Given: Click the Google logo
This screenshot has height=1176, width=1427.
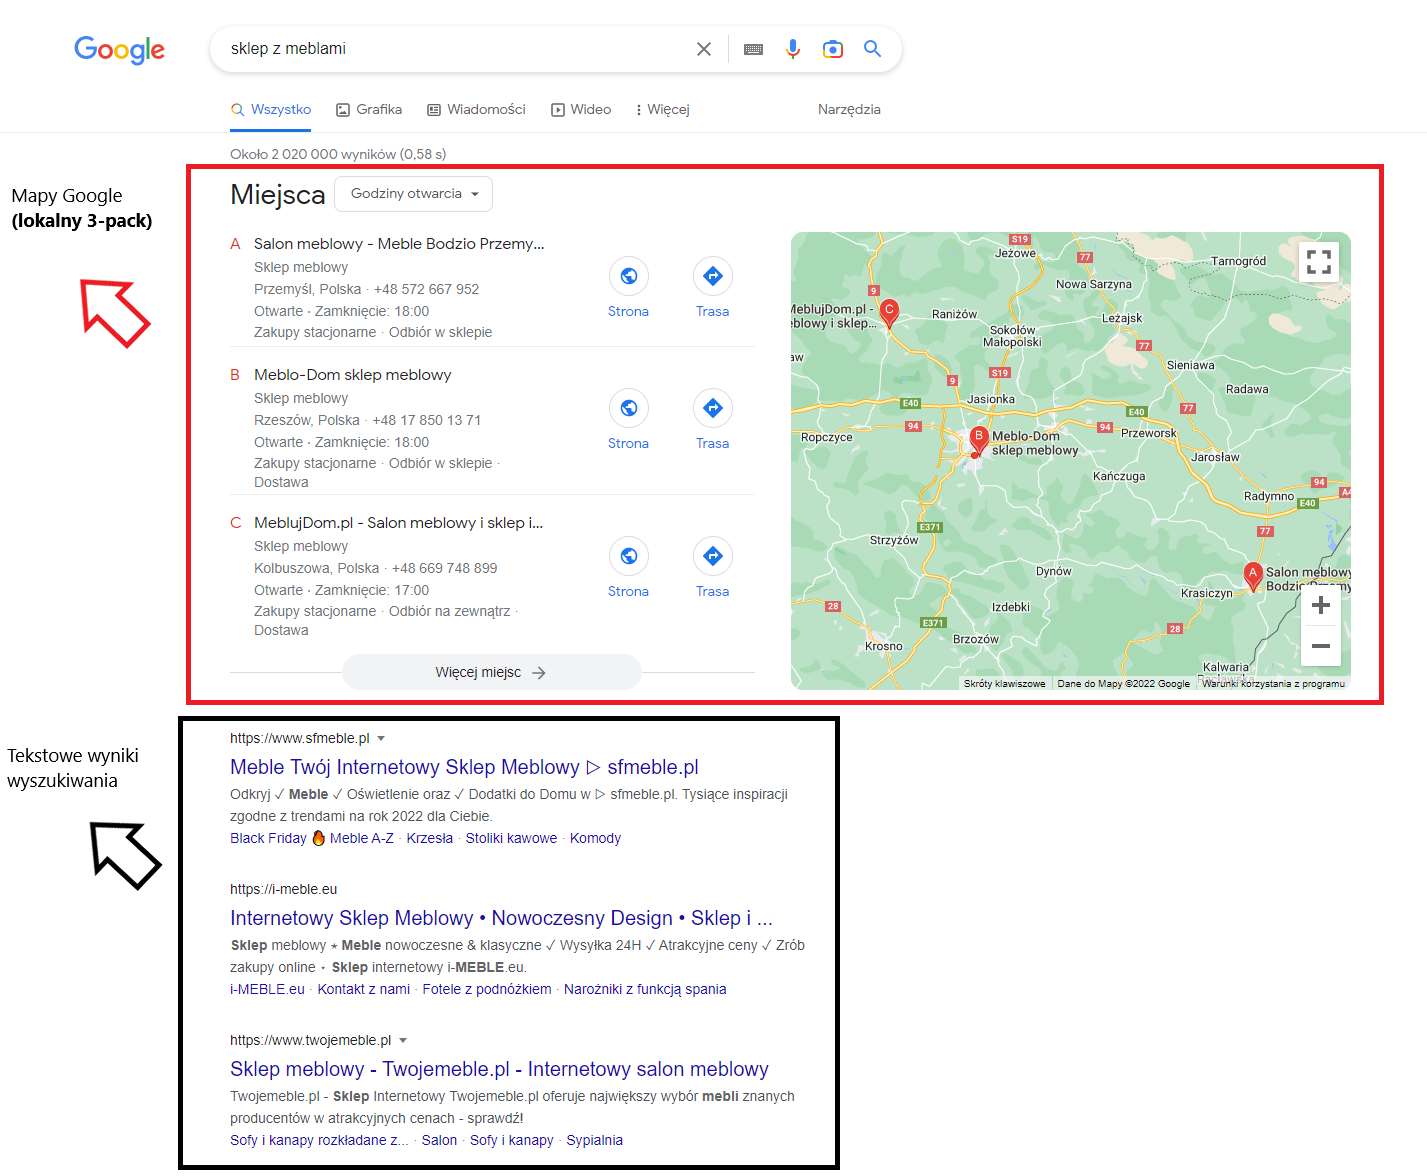Looking at the screenshot, I should click(x=119, y=49).
